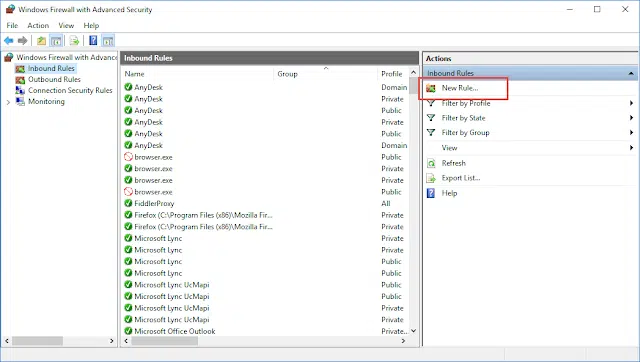640x362 pixels.
Task: Open Filter by State submenu arrow
Action: (x=631, y=118)
